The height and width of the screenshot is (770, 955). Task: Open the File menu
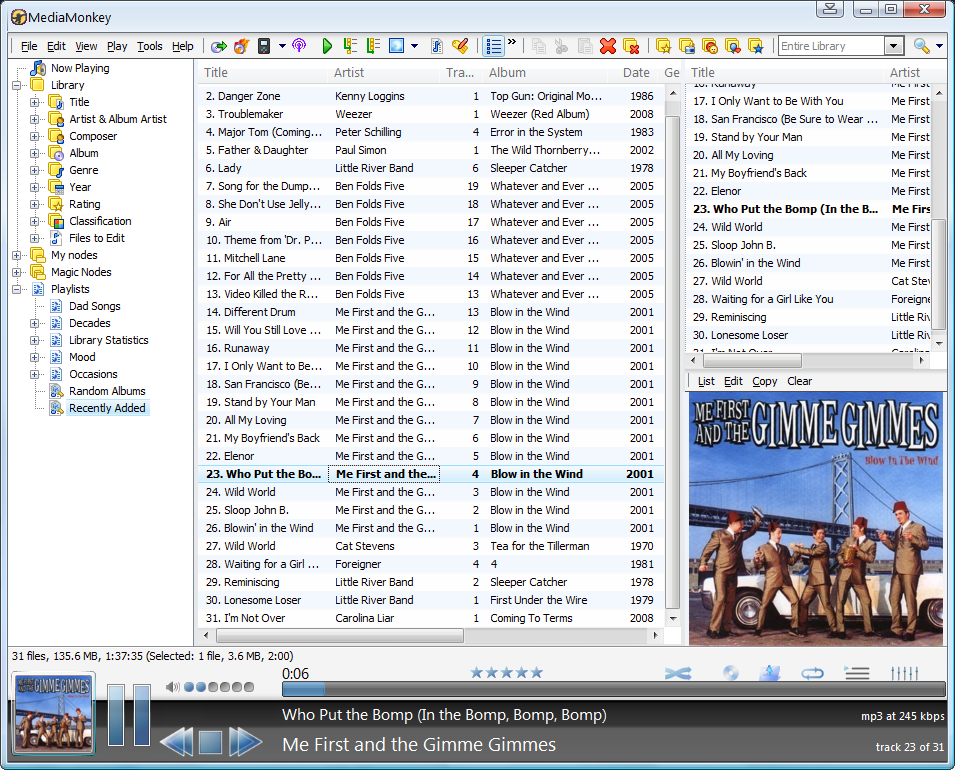tap(29, 46)
